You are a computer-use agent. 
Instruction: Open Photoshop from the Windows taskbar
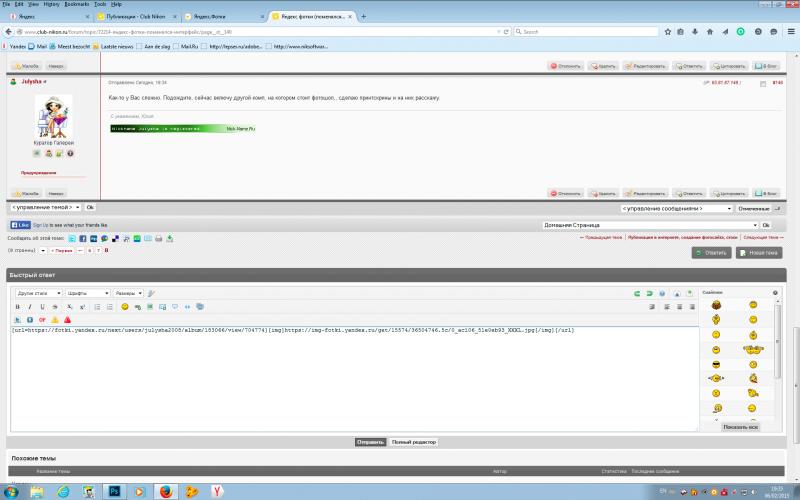[114, 491]
